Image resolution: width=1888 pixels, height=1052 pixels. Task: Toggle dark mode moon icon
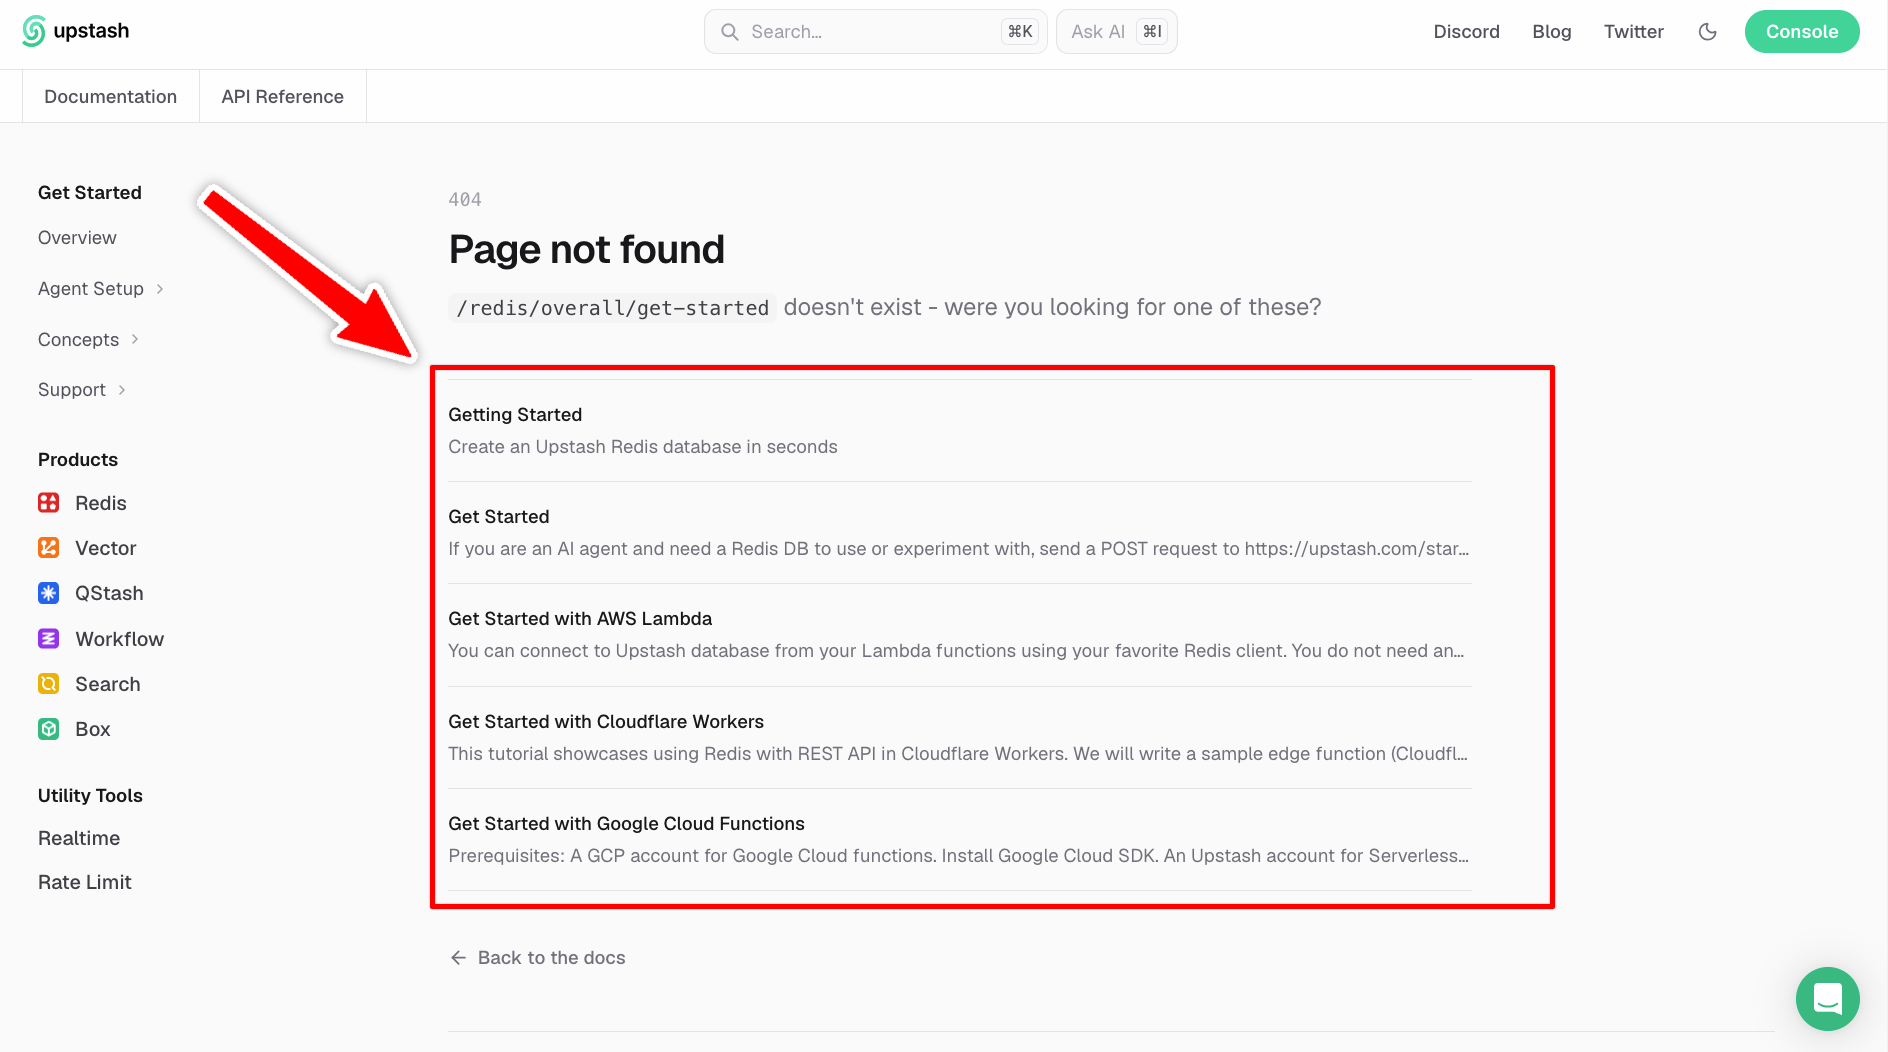pyautogui.click(x=1708, y=32)
